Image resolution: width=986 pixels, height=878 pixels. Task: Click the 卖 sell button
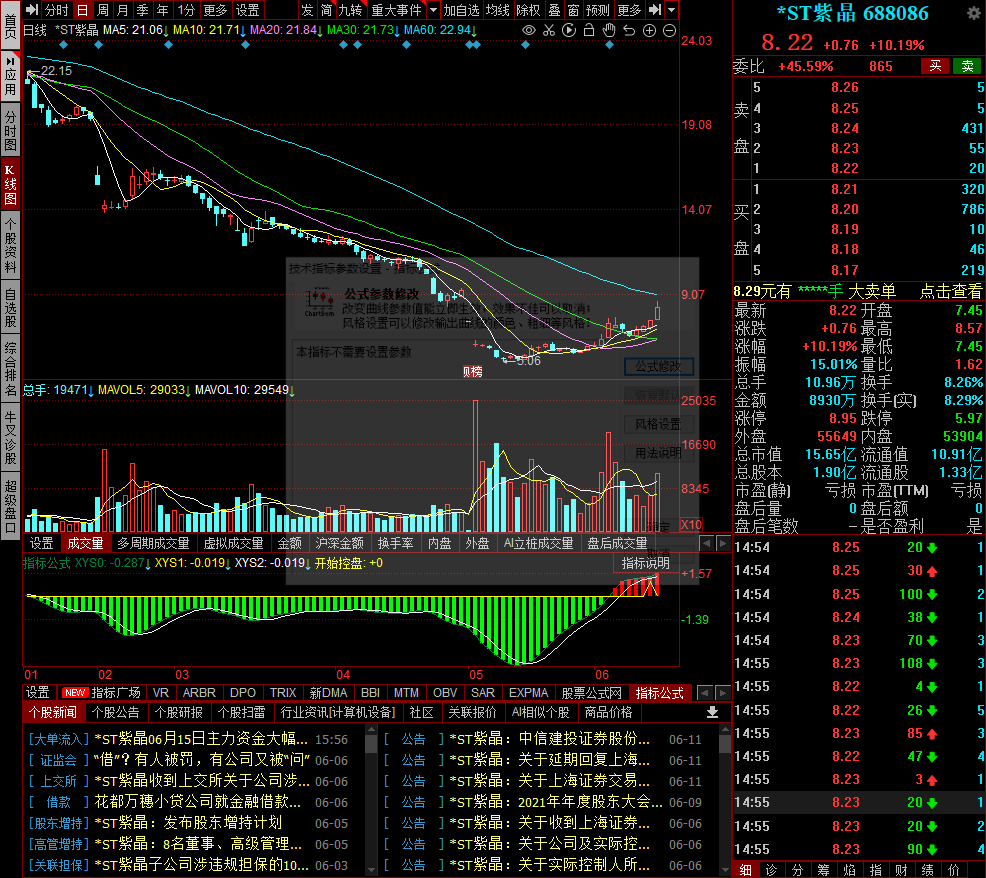point(967,66)
